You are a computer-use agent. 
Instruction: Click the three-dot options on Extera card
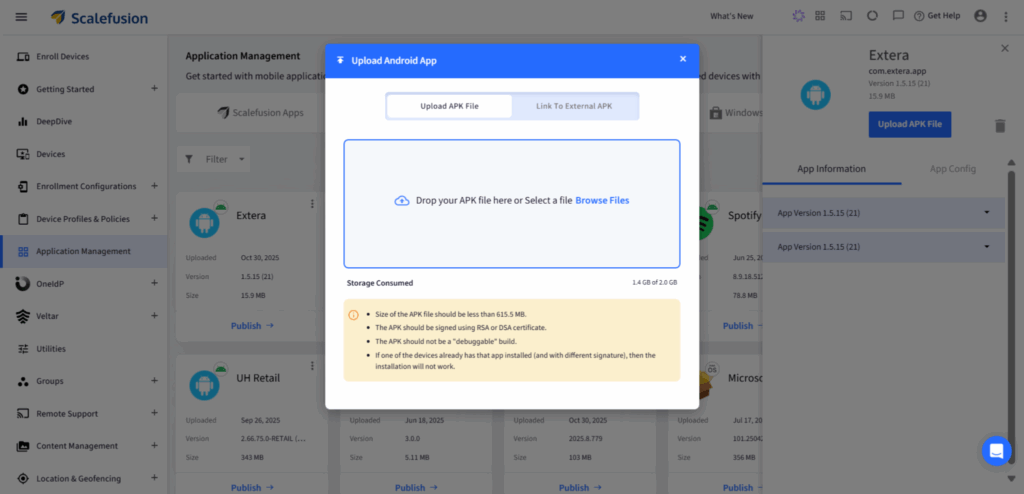(312, 204)
